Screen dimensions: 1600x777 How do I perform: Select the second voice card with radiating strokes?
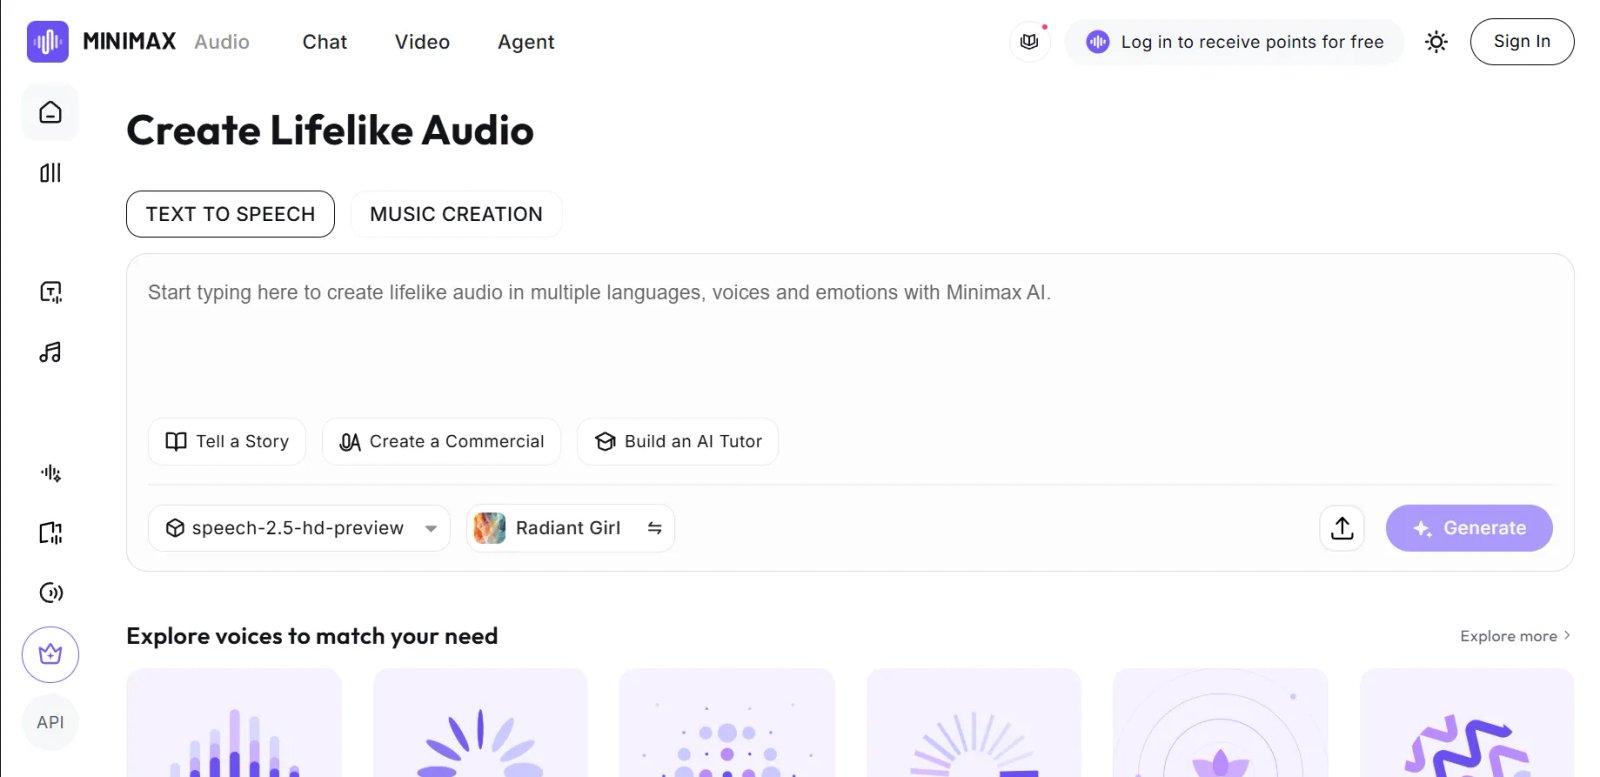[x=480, y=723]
